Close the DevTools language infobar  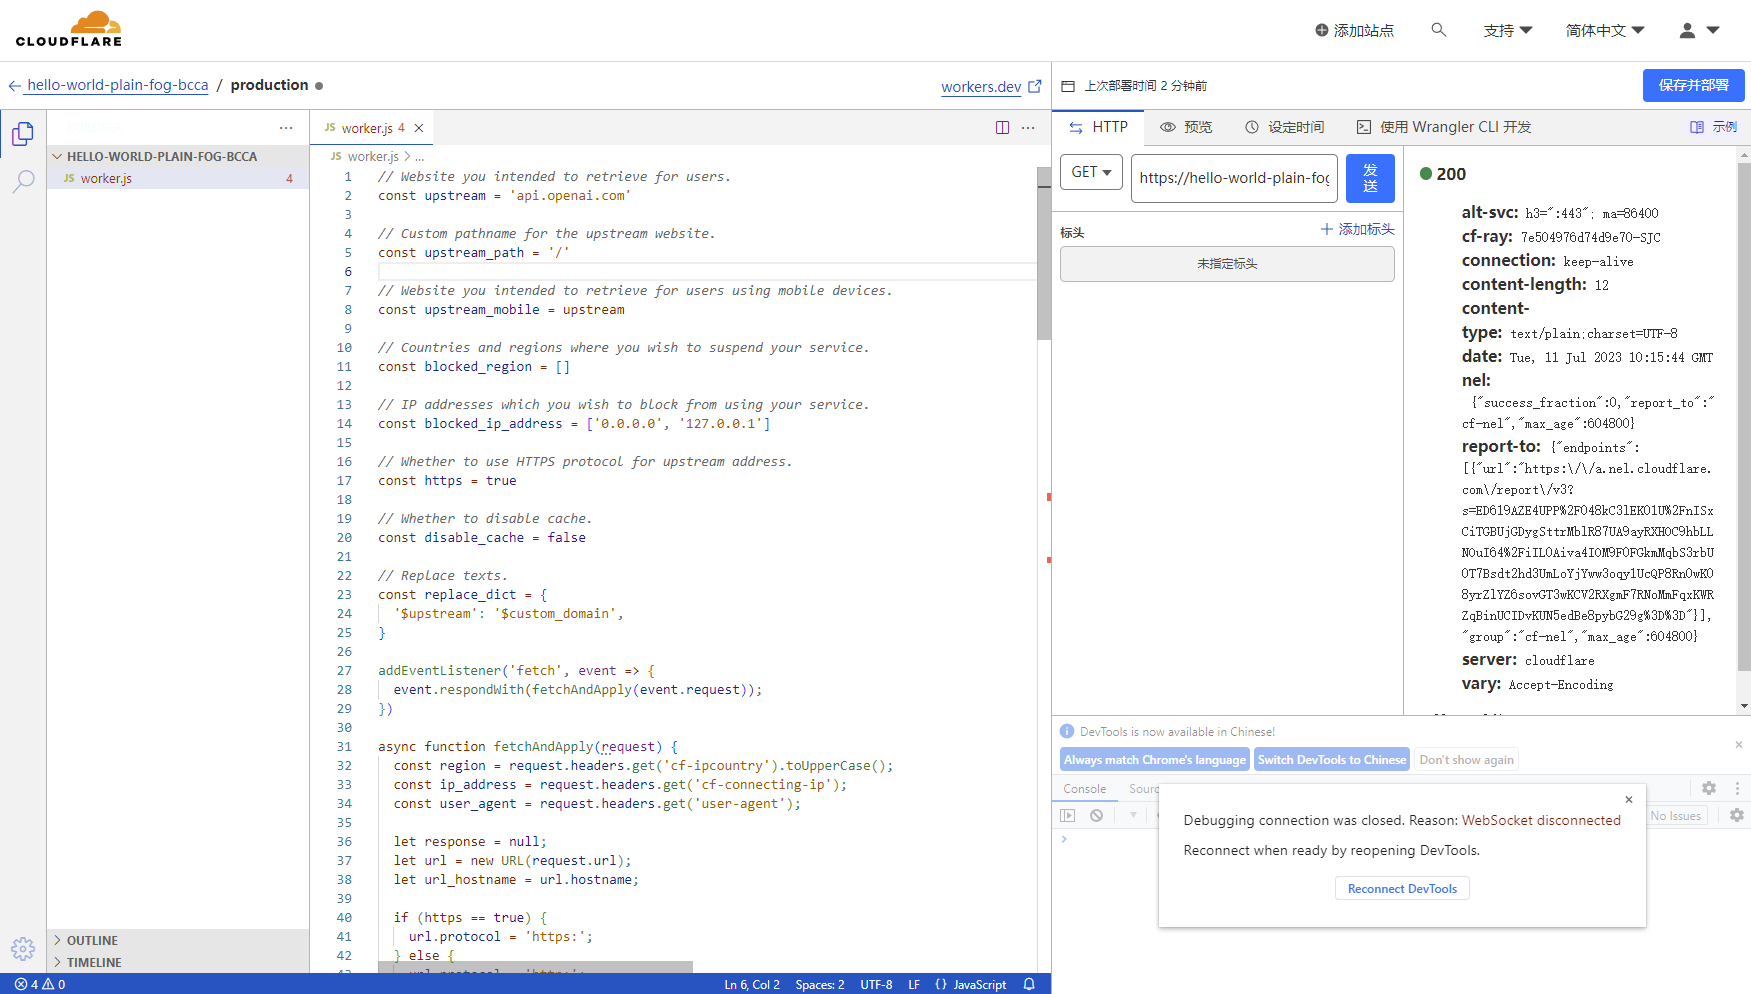(1739, 744)
